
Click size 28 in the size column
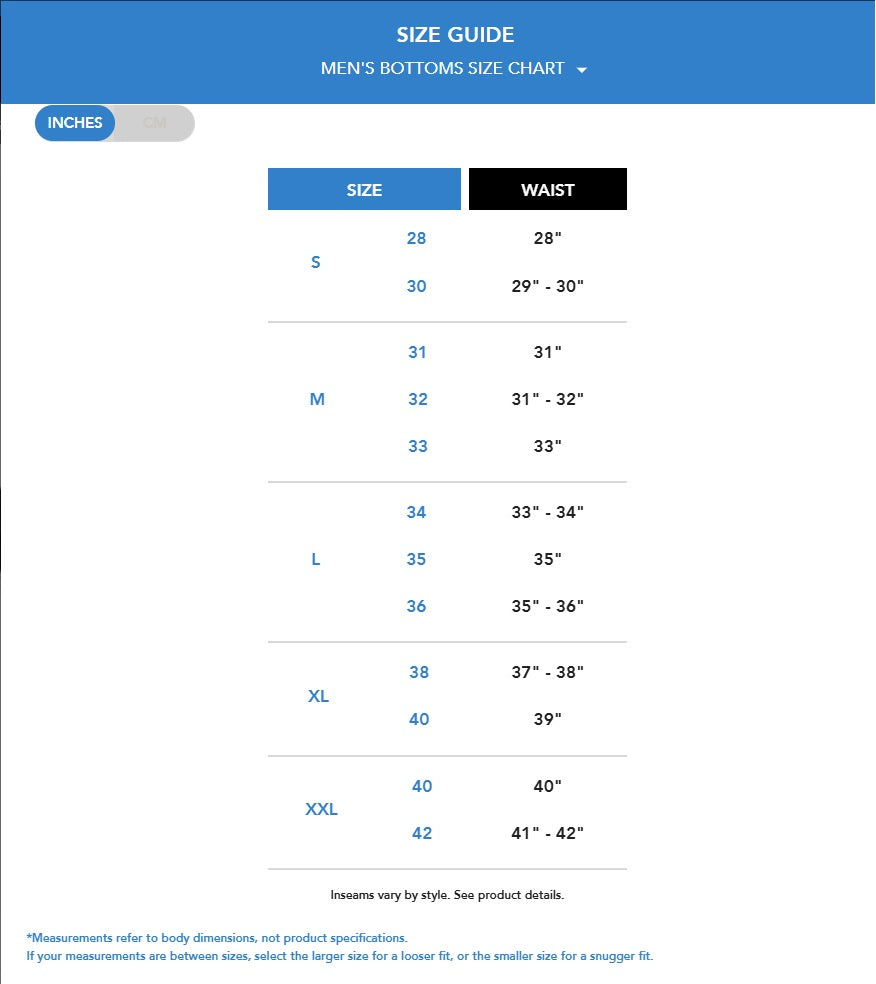coord(416,239)
